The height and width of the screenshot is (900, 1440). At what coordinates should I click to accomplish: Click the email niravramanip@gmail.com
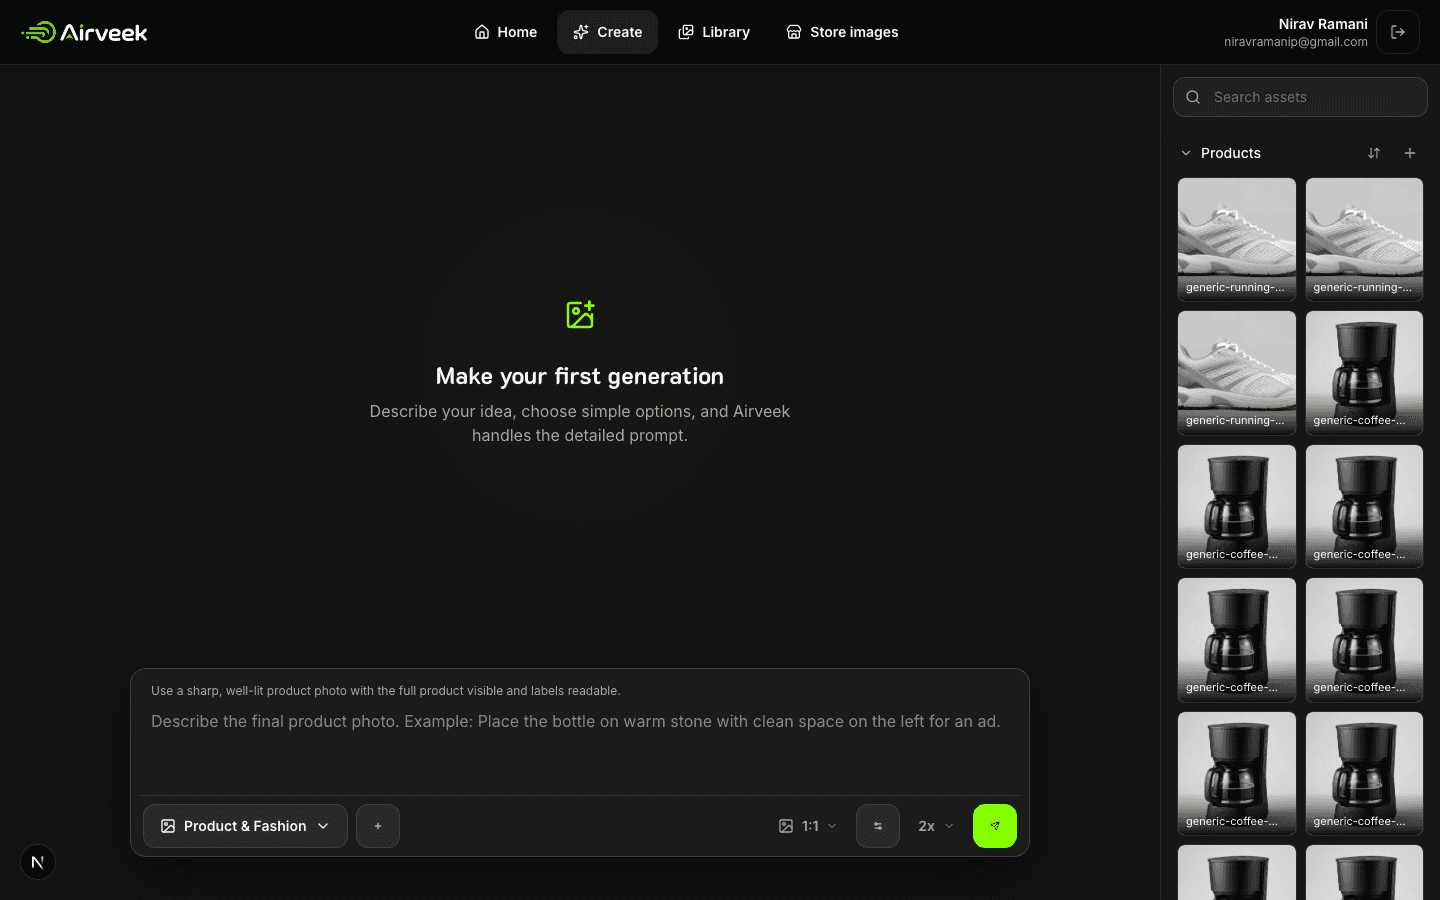(1296, 42)
